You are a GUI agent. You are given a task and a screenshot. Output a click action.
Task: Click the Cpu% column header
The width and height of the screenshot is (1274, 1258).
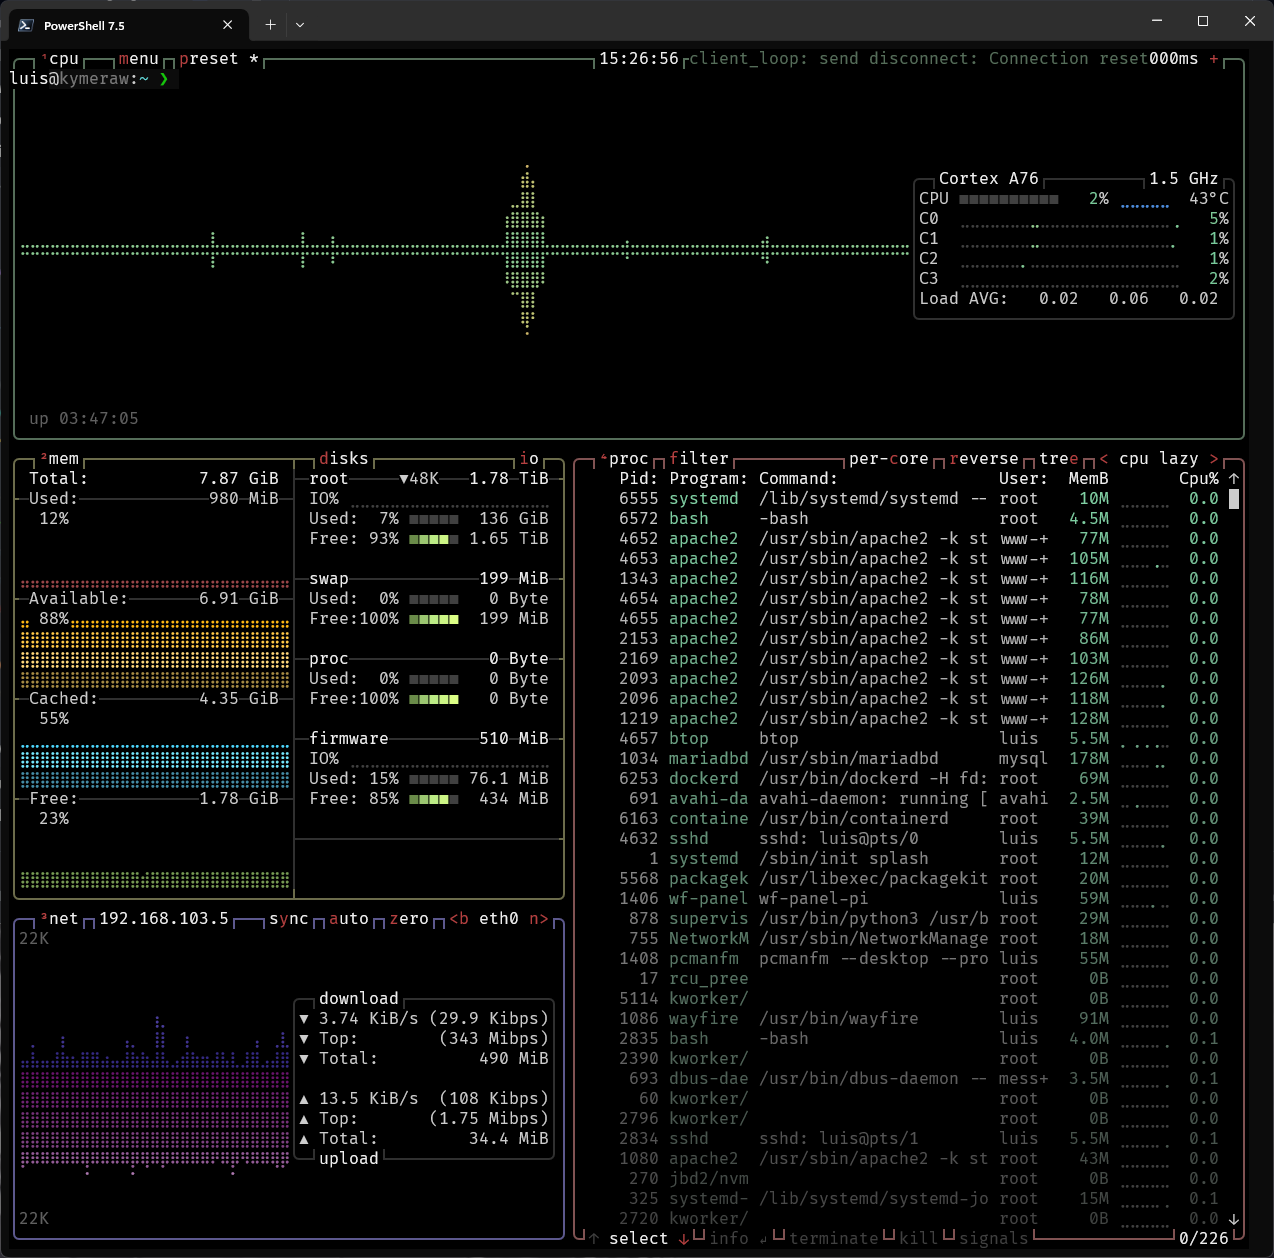coord(1199,479)
